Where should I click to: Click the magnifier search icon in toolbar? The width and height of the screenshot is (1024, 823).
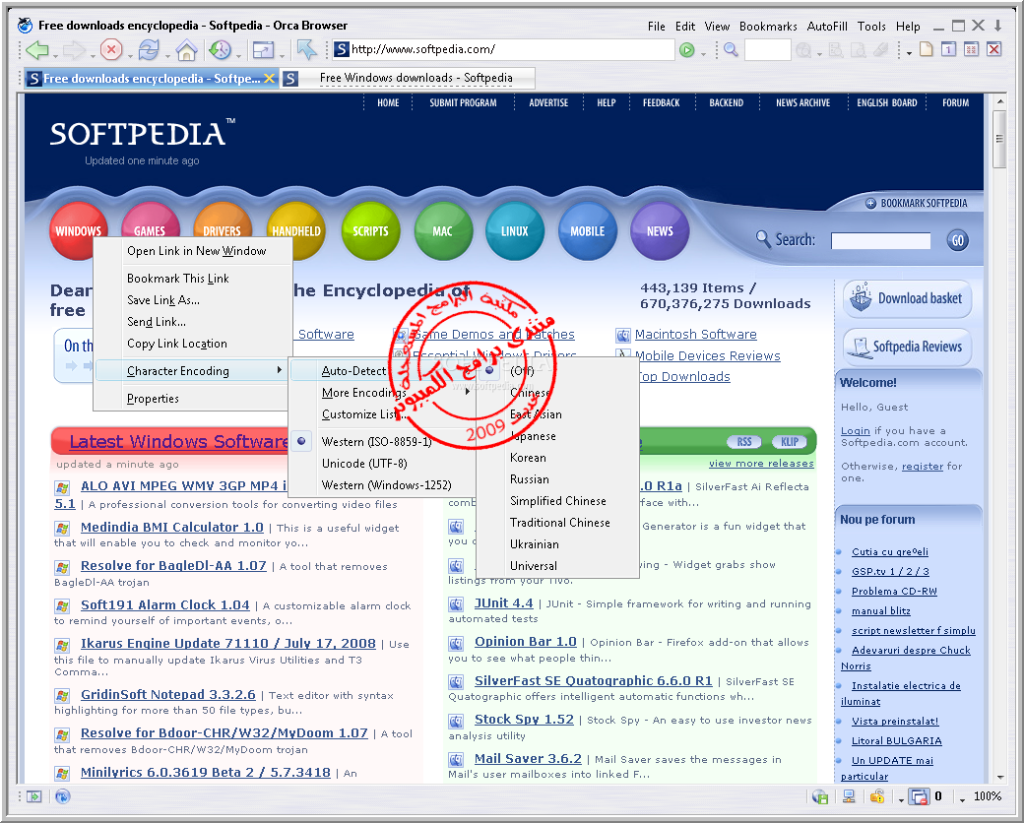pos(731,50)
